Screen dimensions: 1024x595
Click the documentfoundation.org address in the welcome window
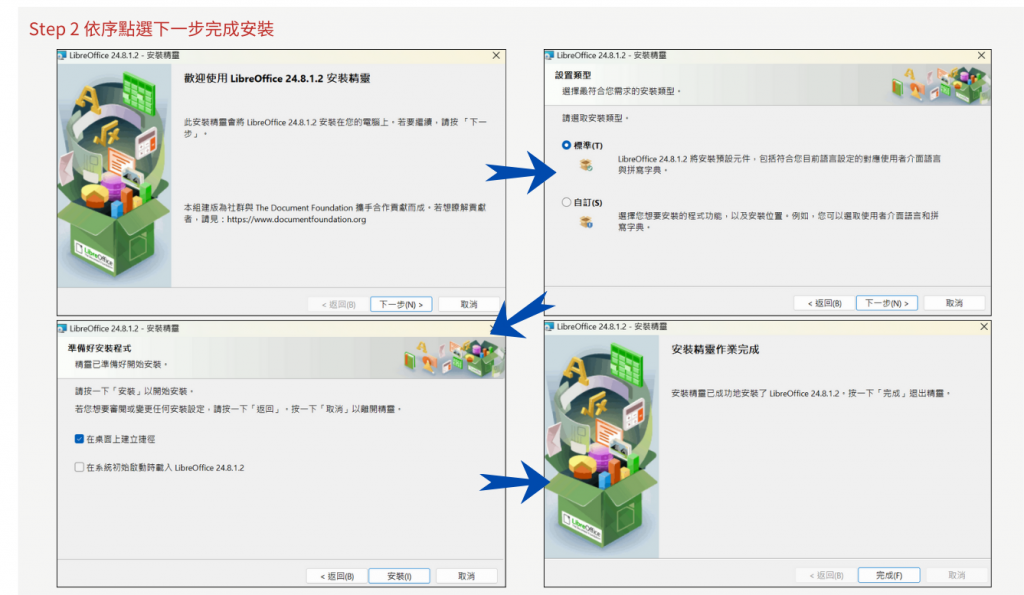[296, 219]
